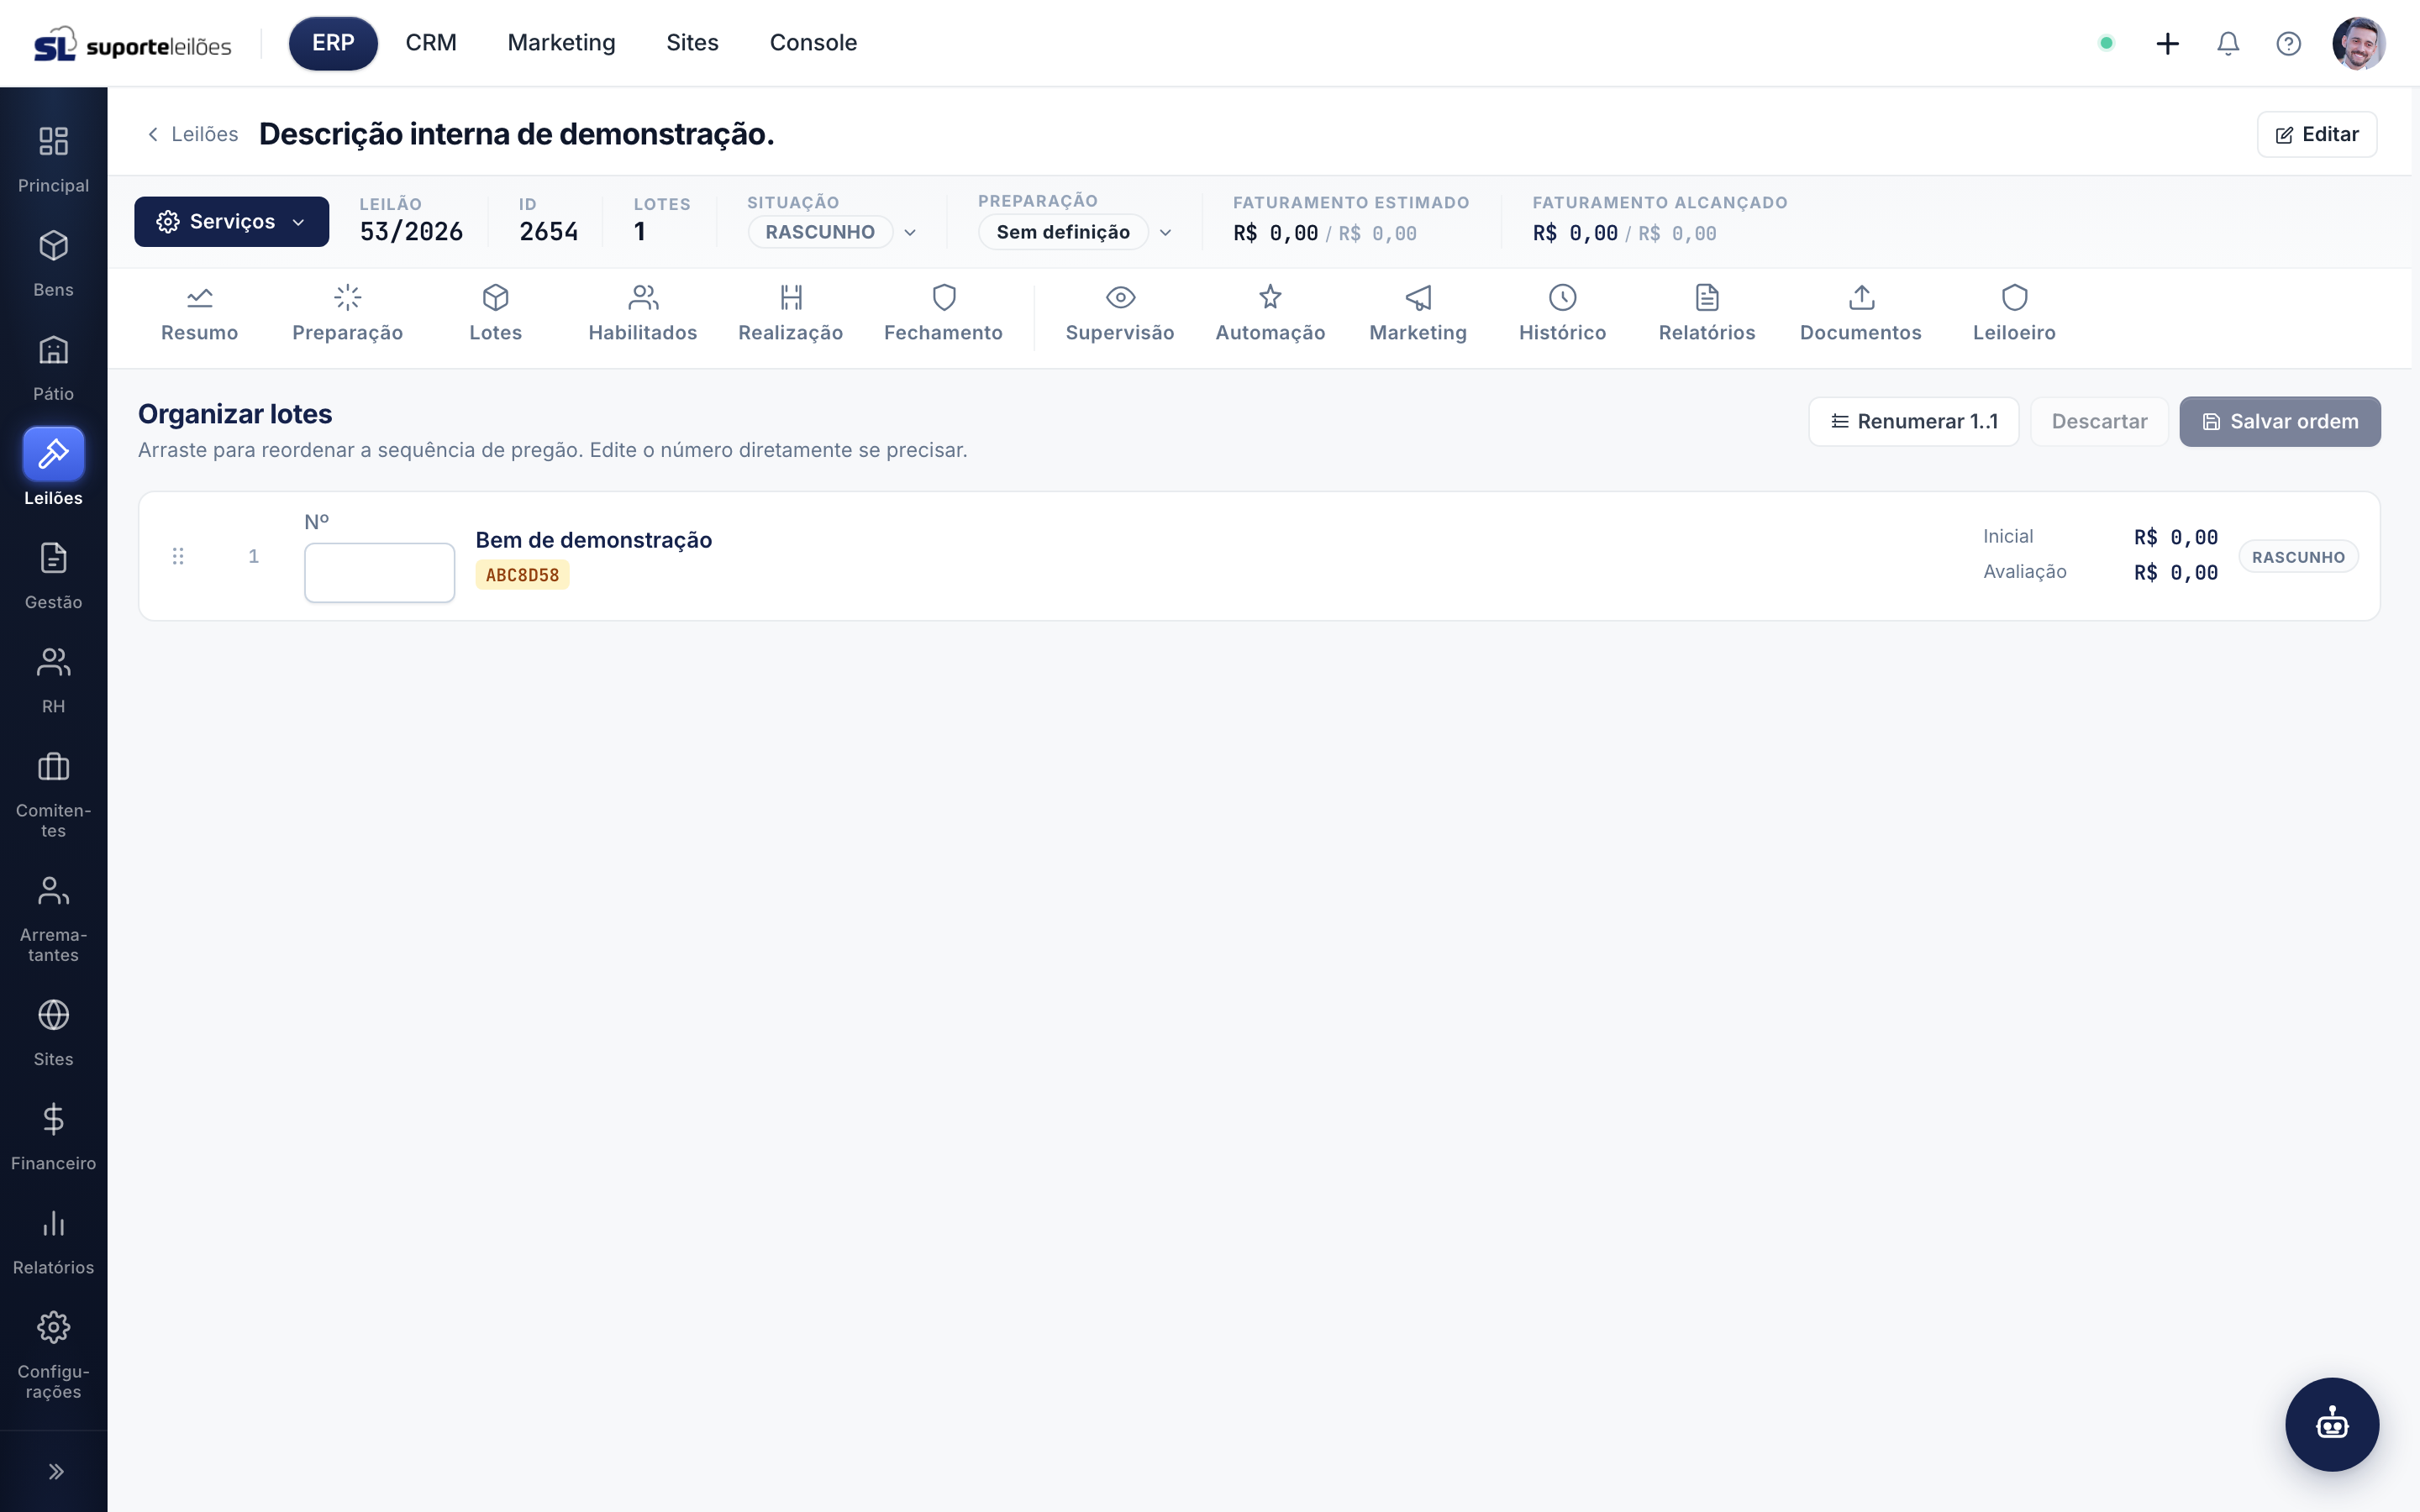Image resolution: width=2420 pixels, height=1512 pixels.
Task: Open Relatórios chart icon in sidebar
Action: 53,1224
